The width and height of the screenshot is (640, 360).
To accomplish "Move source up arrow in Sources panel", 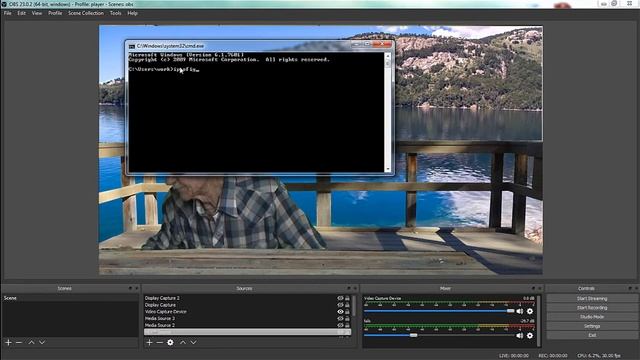I will click(183, 342).
